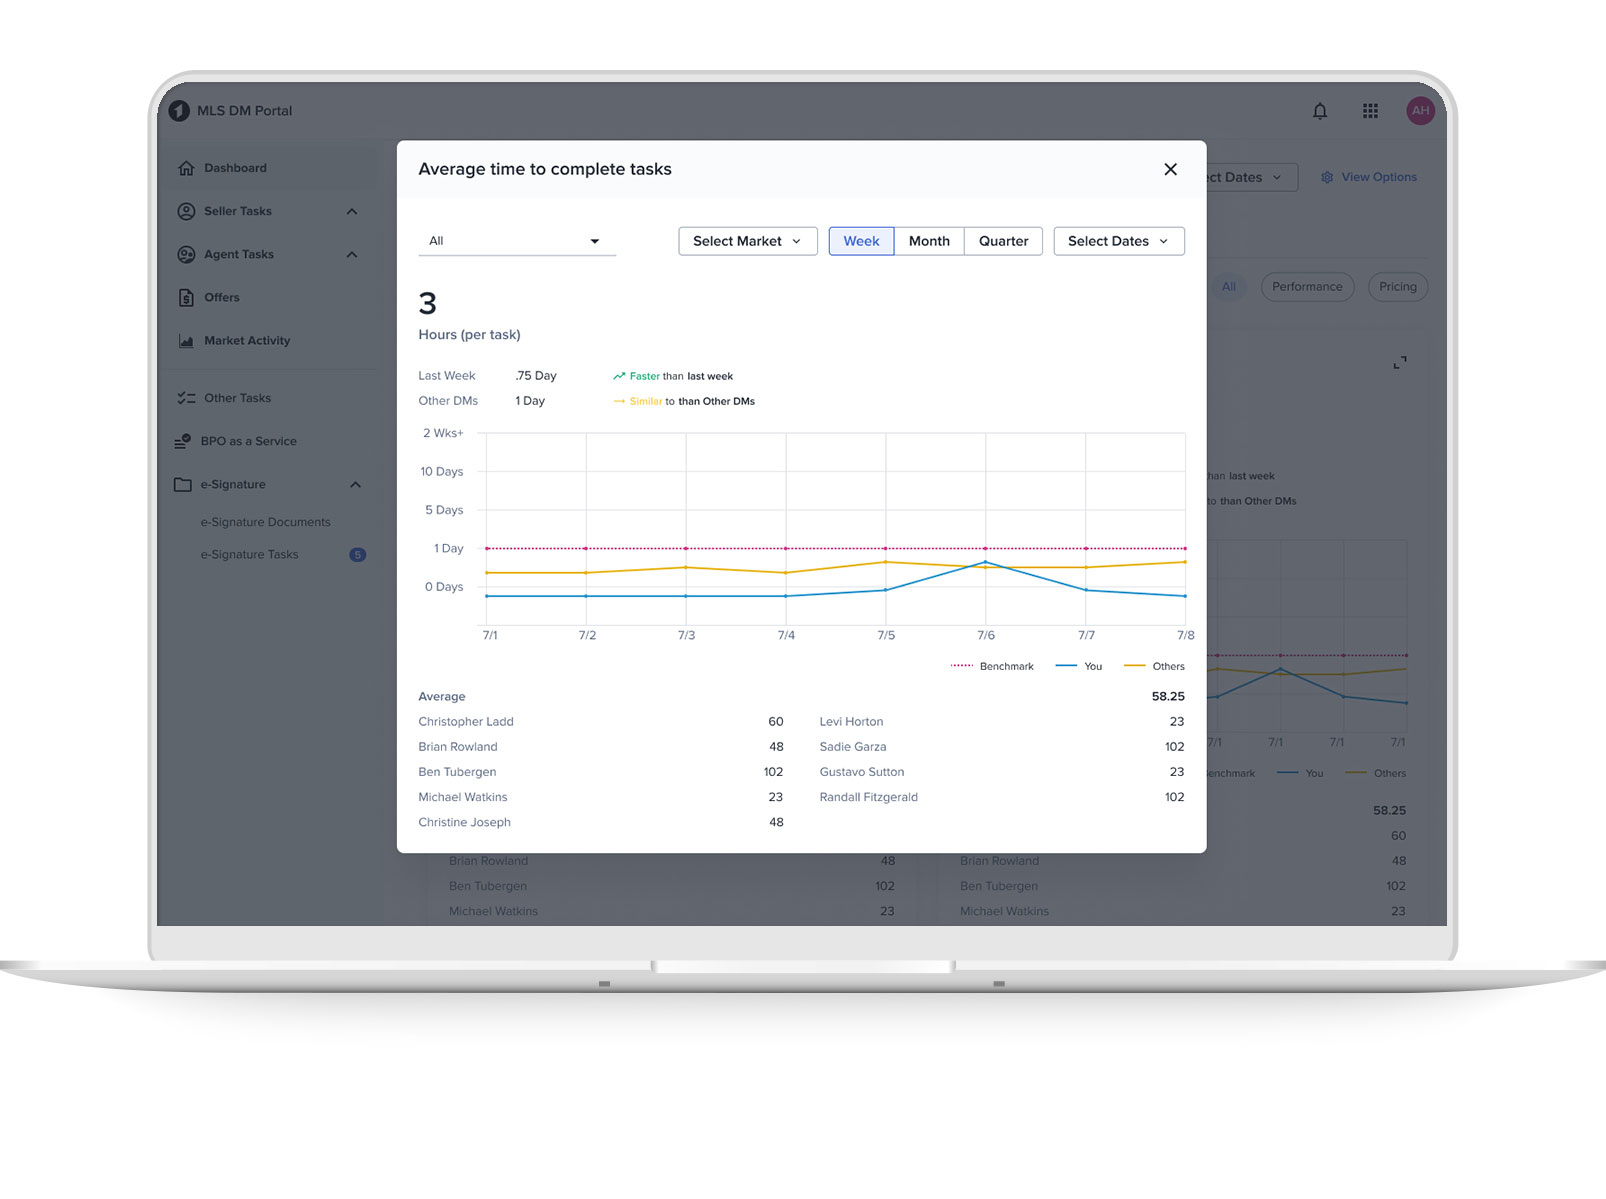1606x1199 pixels.
Task: Open Dashboard from the sidebar
Action: [x=235, y=168]
